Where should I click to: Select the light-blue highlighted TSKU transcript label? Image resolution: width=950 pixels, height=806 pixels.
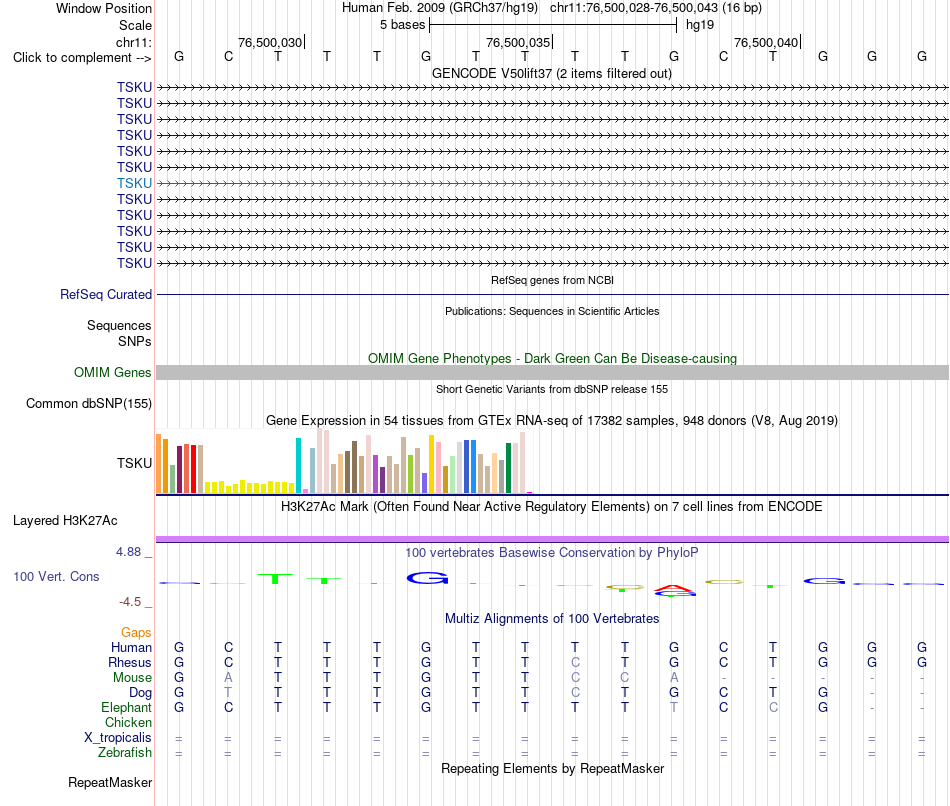(134, 183)
